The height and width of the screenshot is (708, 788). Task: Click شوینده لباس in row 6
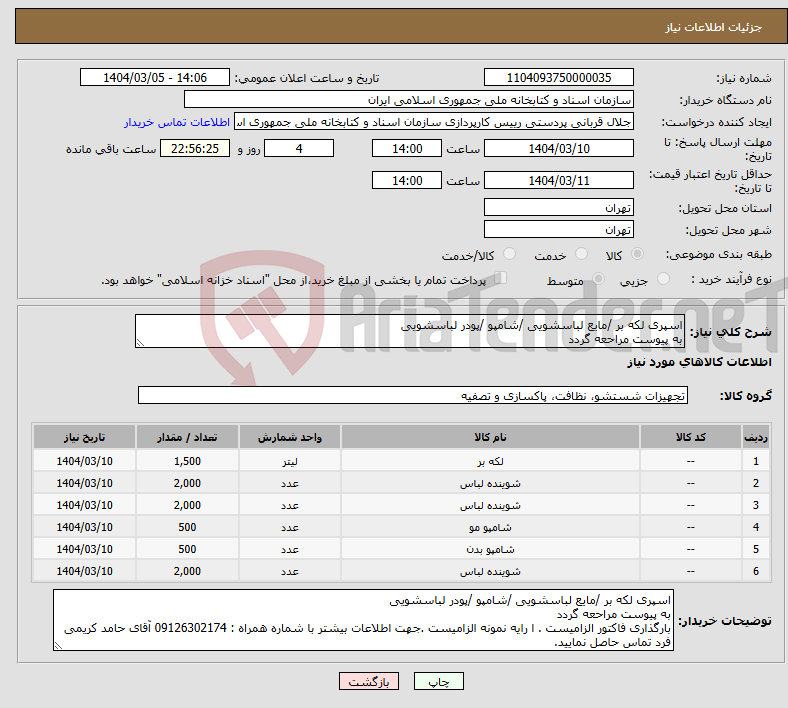tap(490, 572)
